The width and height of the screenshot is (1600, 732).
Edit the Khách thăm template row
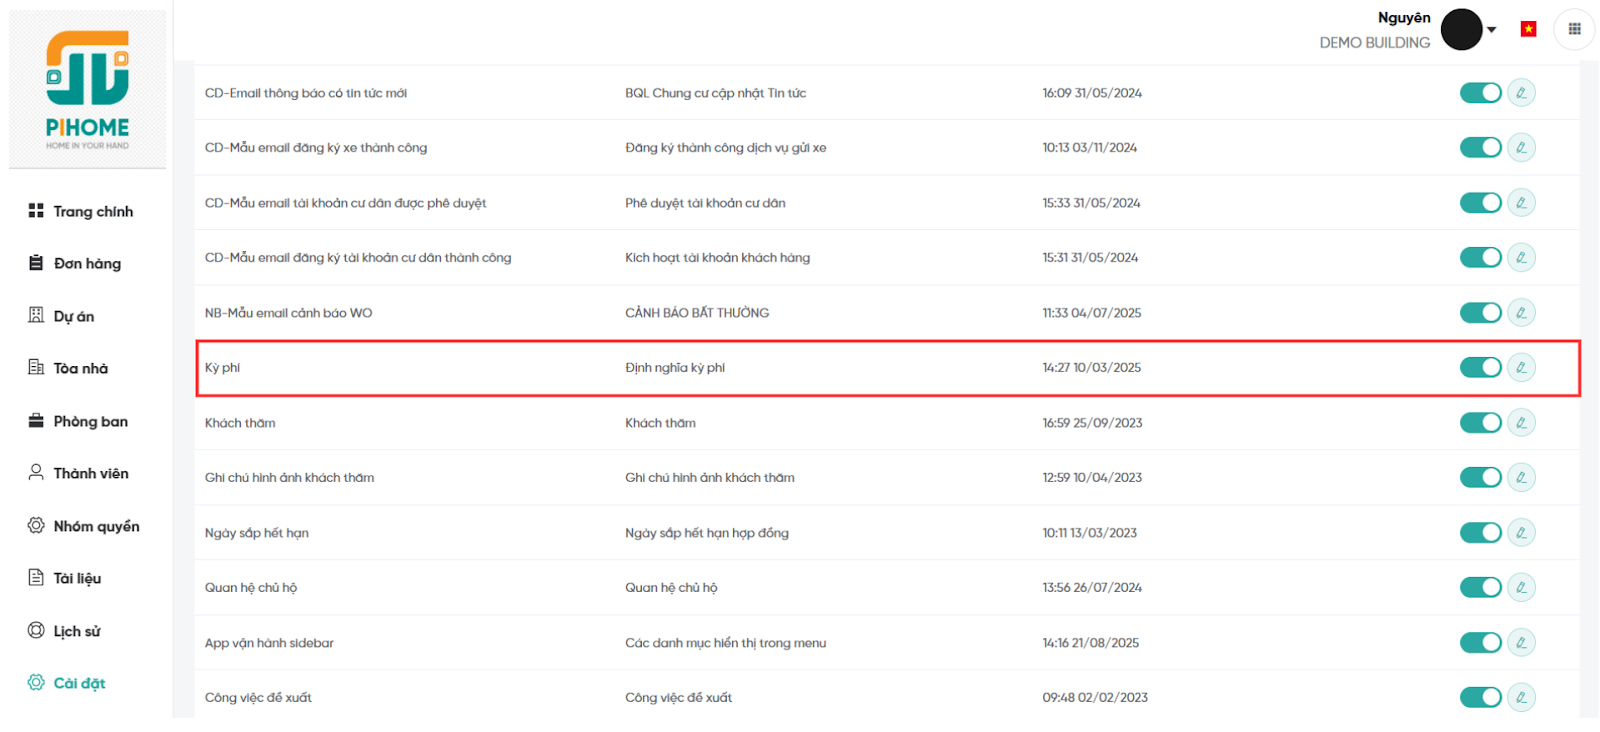[x=1520, y=423]
